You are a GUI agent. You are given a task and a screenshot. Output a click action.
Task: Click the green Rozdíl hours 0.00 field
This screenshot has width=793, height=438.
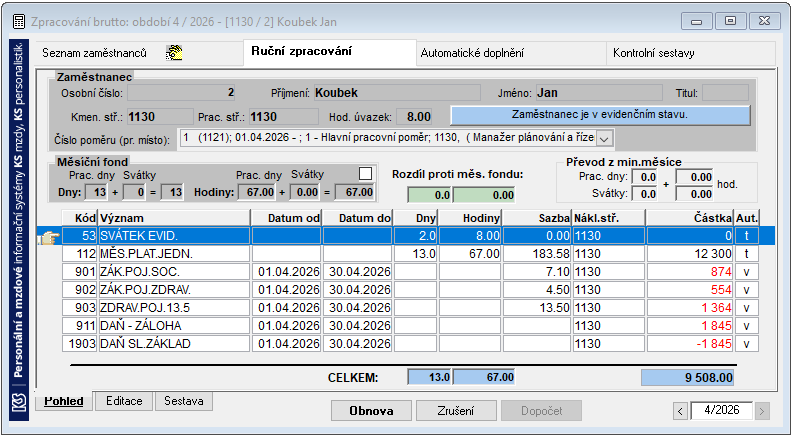(484, 195)
